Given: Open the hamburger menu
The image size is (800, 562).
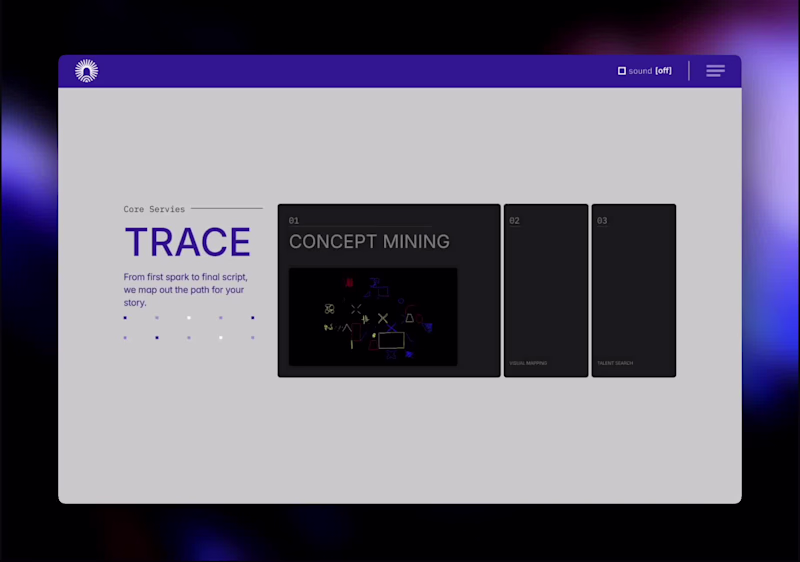Looking at the screenshot, I should [x=715, y=71].
